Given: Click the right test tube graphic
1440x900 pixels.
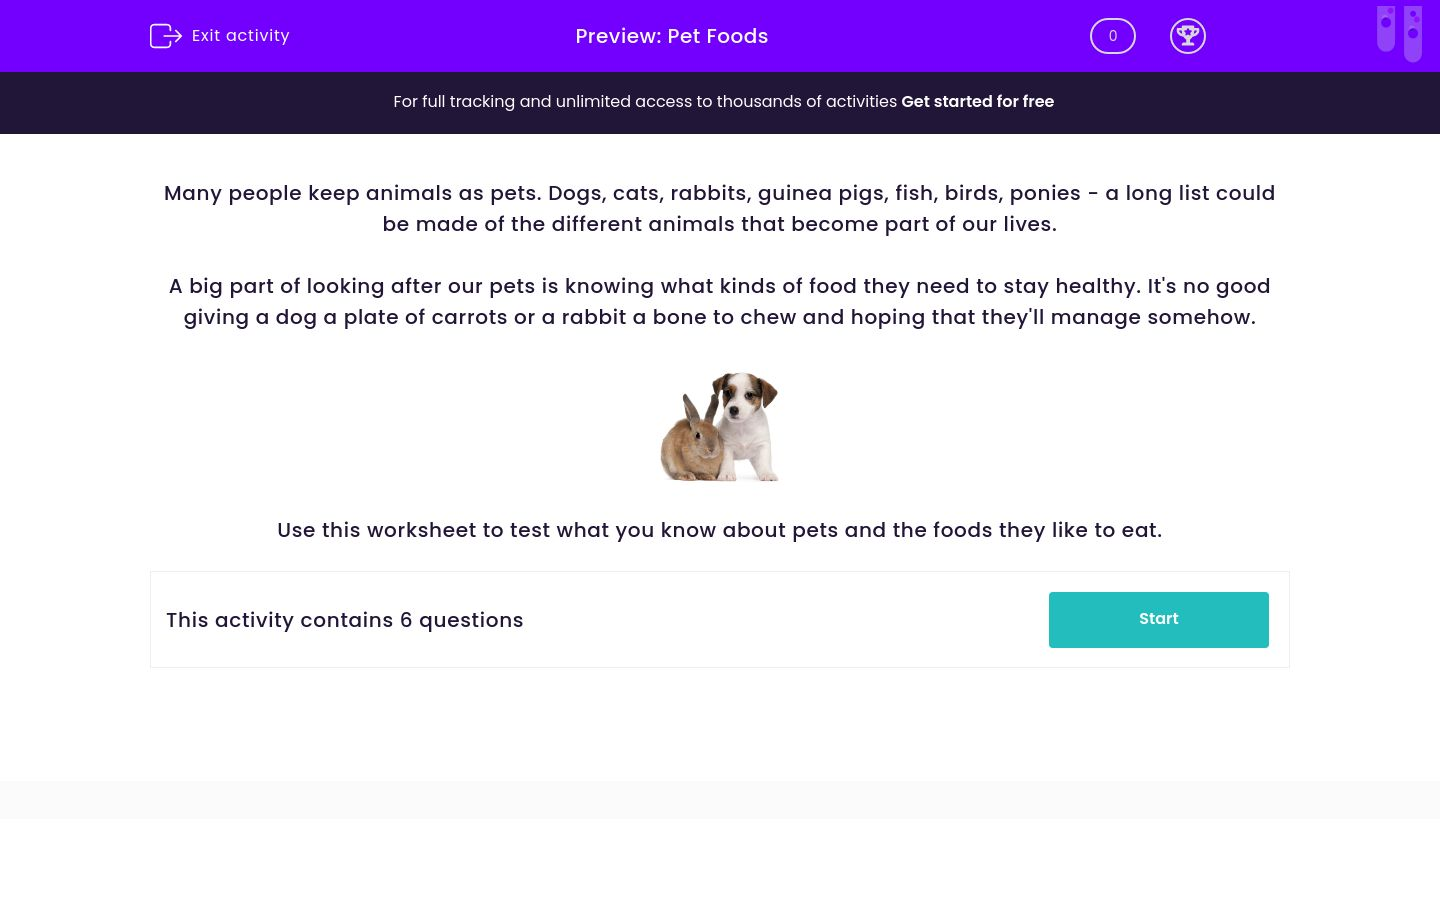Looking at the screenshot, I should coord(1413,33).
